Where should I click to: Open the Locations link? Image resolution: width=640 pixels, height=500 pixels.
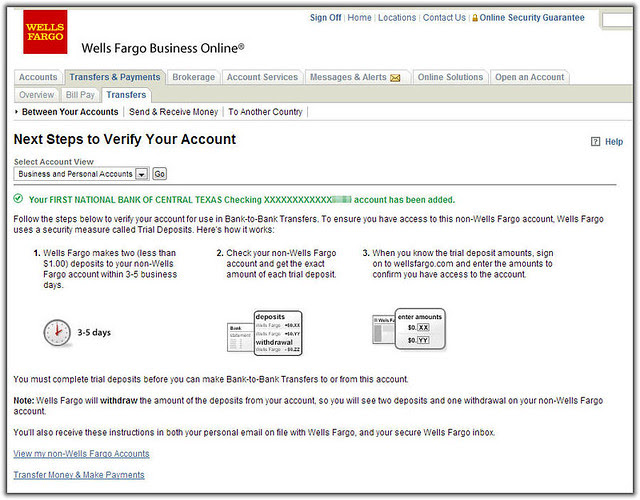[397, 18]
